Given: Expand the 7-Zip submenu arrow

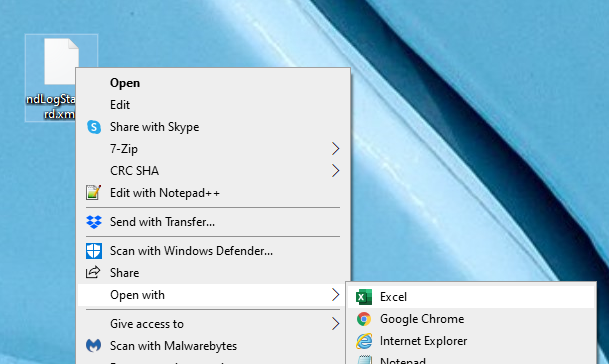Looking at the screenshot, I should 336,148.
